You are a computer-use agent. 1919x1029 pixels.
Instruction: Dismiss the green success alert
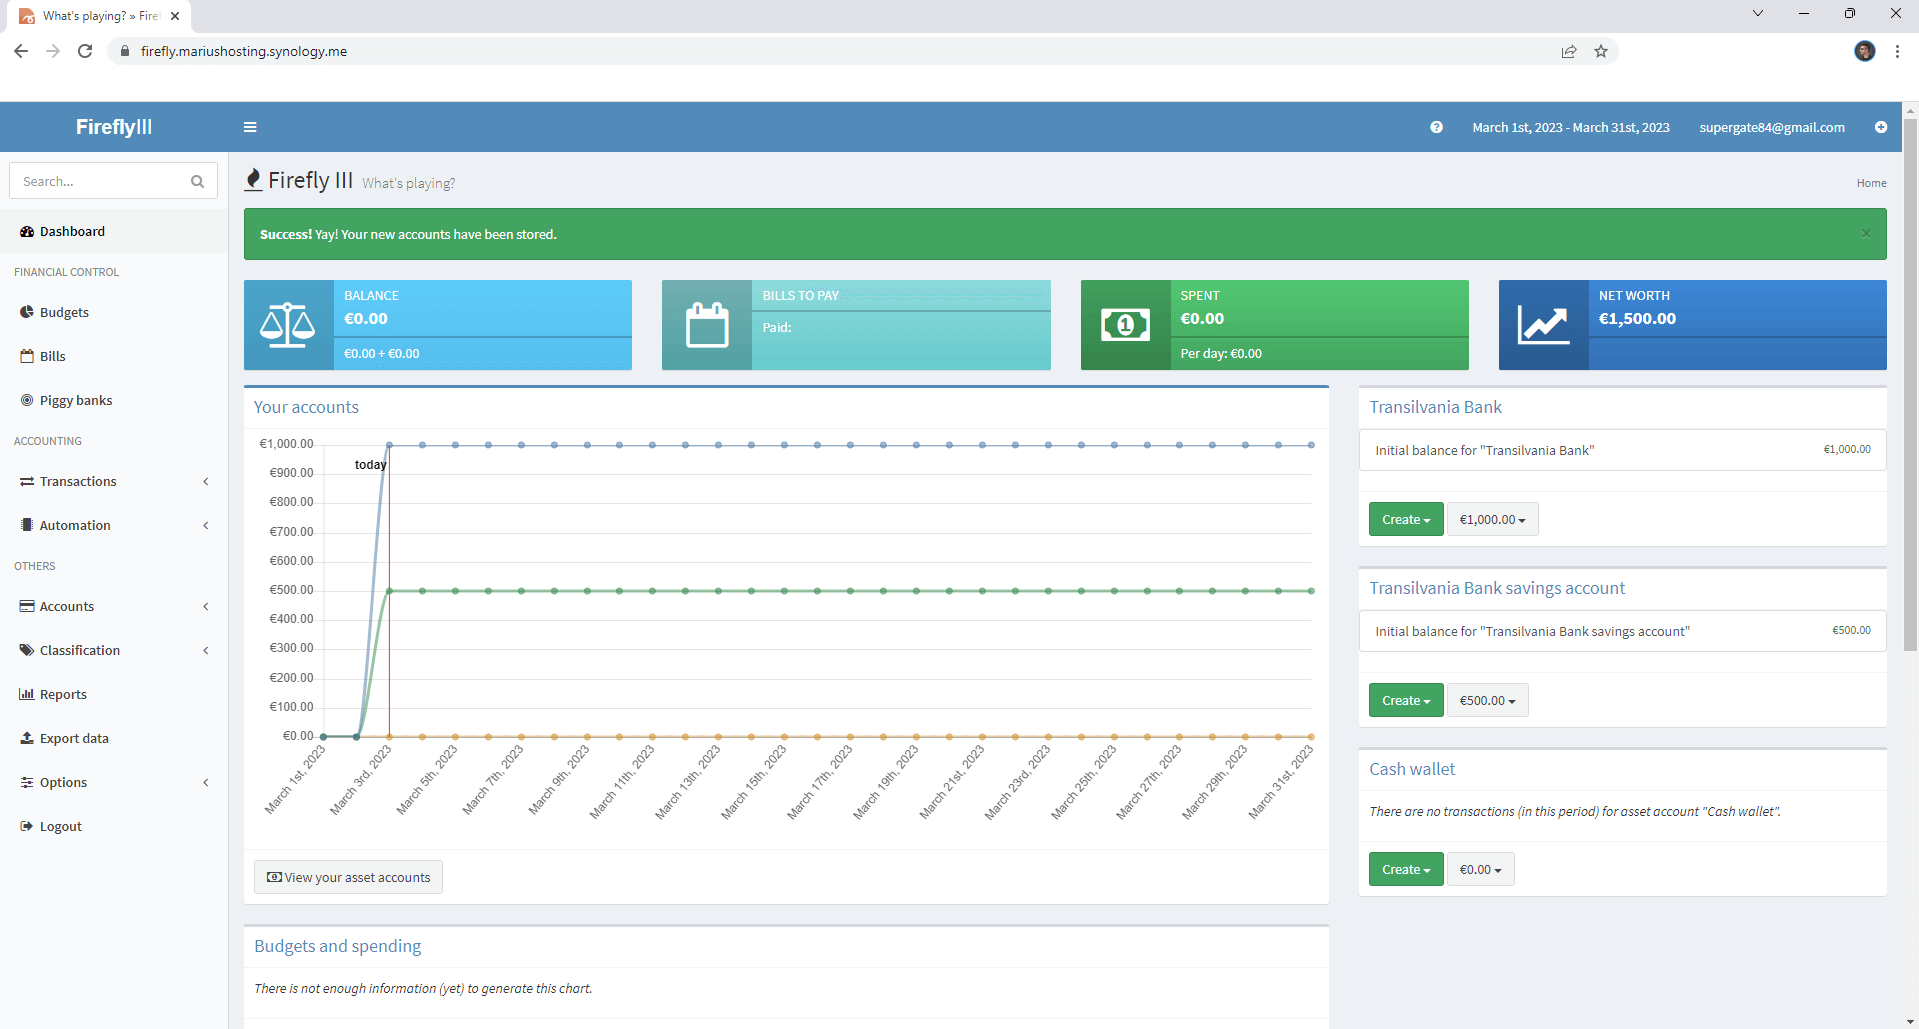pyautogui.click(x=1866, y=234)
